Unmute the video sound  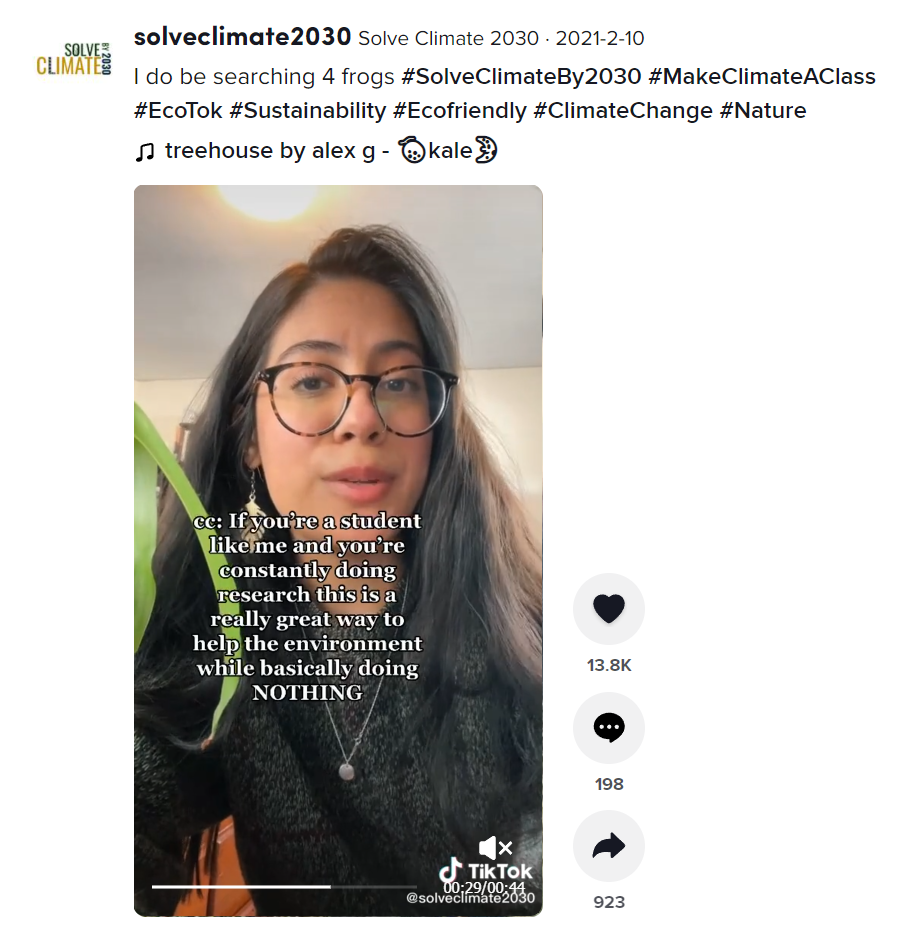point(495,848)
